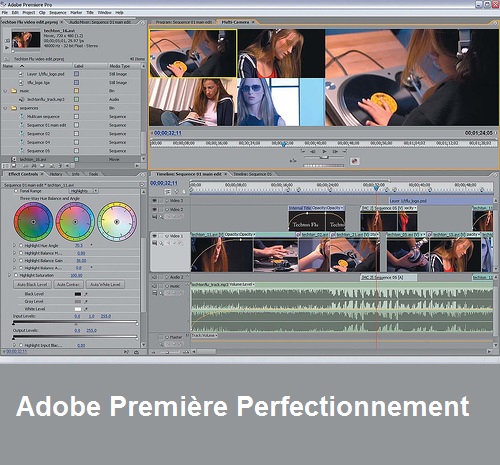Click the Auto Contrast button
The height and width of the screenshot is (465, 500).
(x=68, y=285)
